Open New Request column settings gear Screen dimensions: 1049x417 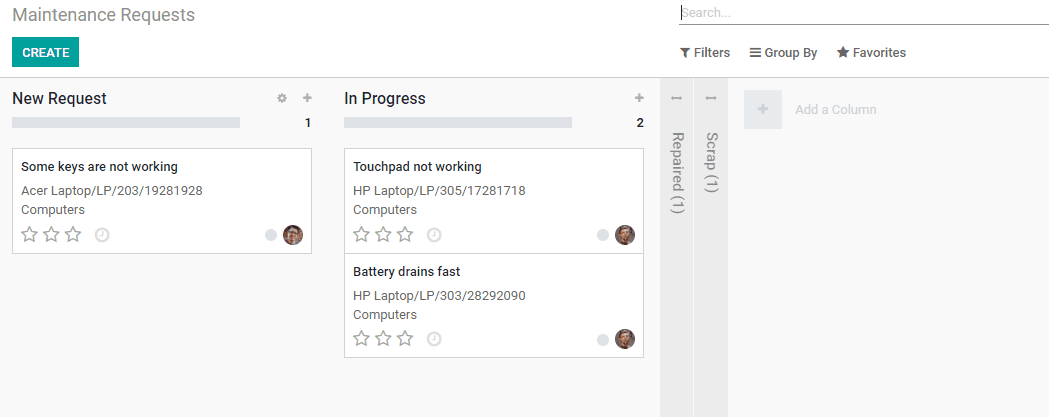(282, 98)
